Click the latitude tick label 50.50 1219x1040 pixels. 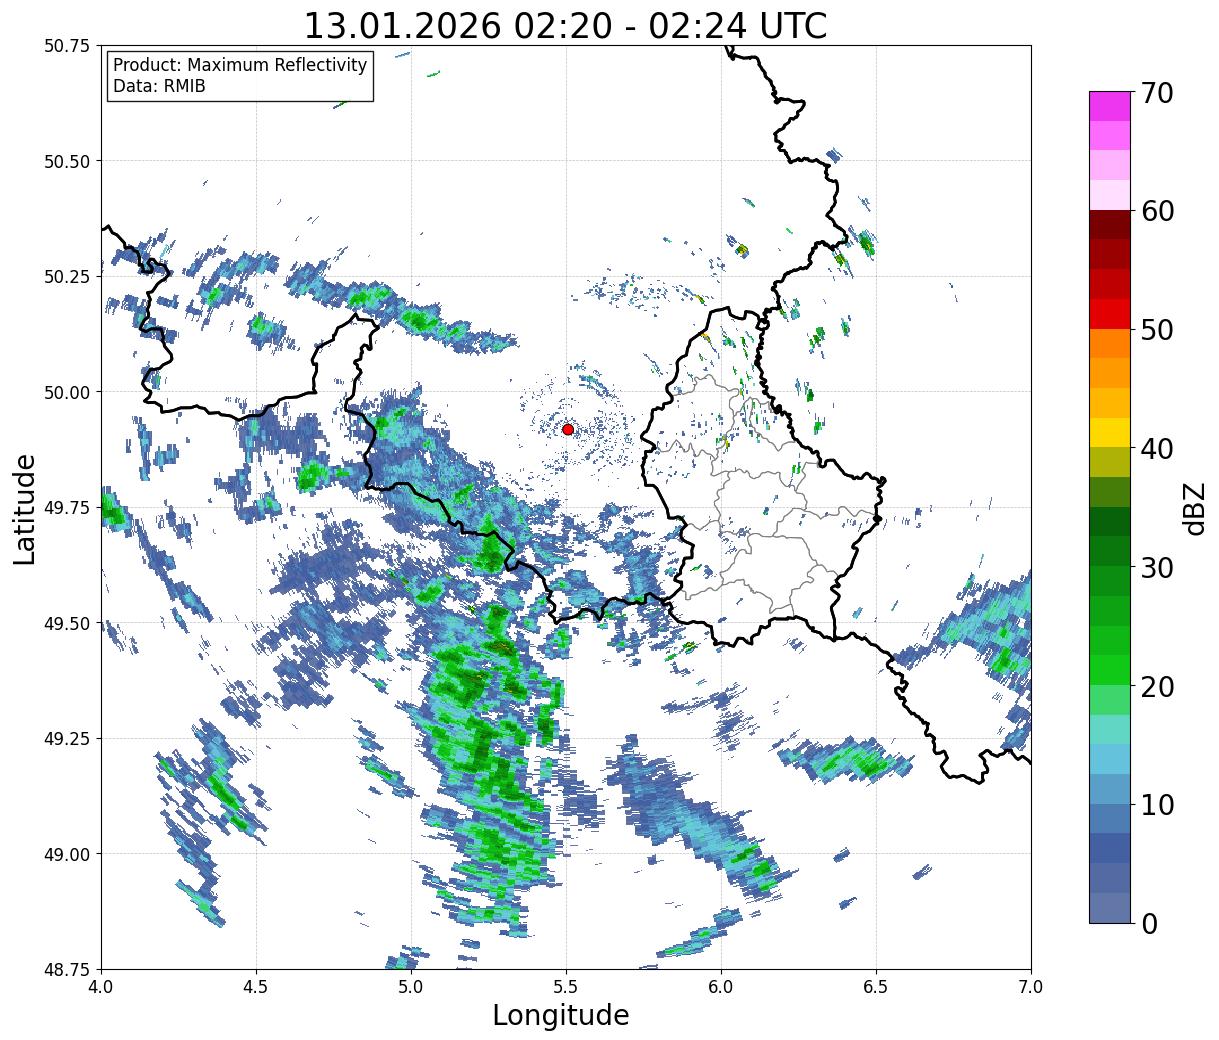67,161
